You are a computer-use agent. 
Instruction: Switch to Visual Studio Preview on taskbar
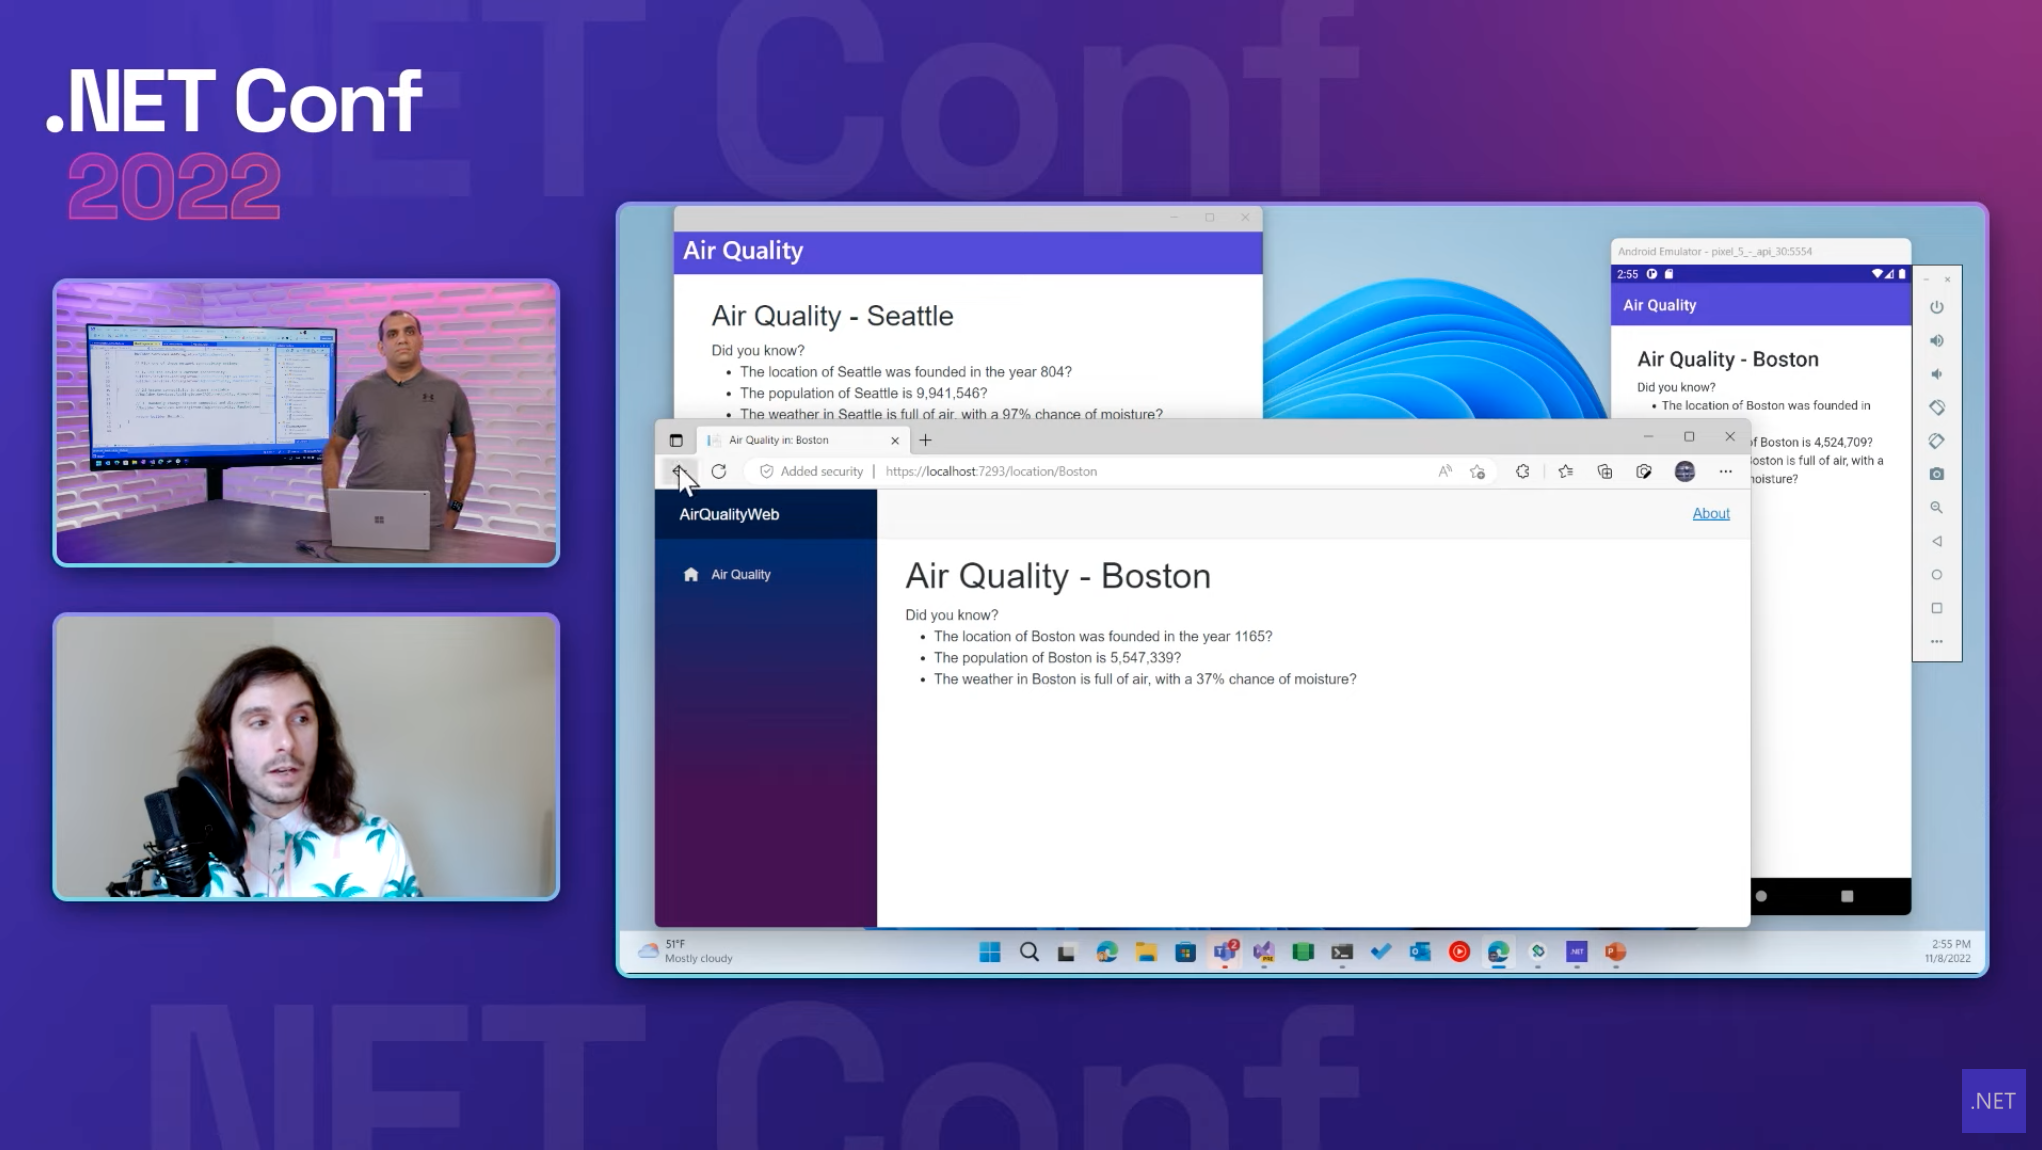[x=1264, y=952]
